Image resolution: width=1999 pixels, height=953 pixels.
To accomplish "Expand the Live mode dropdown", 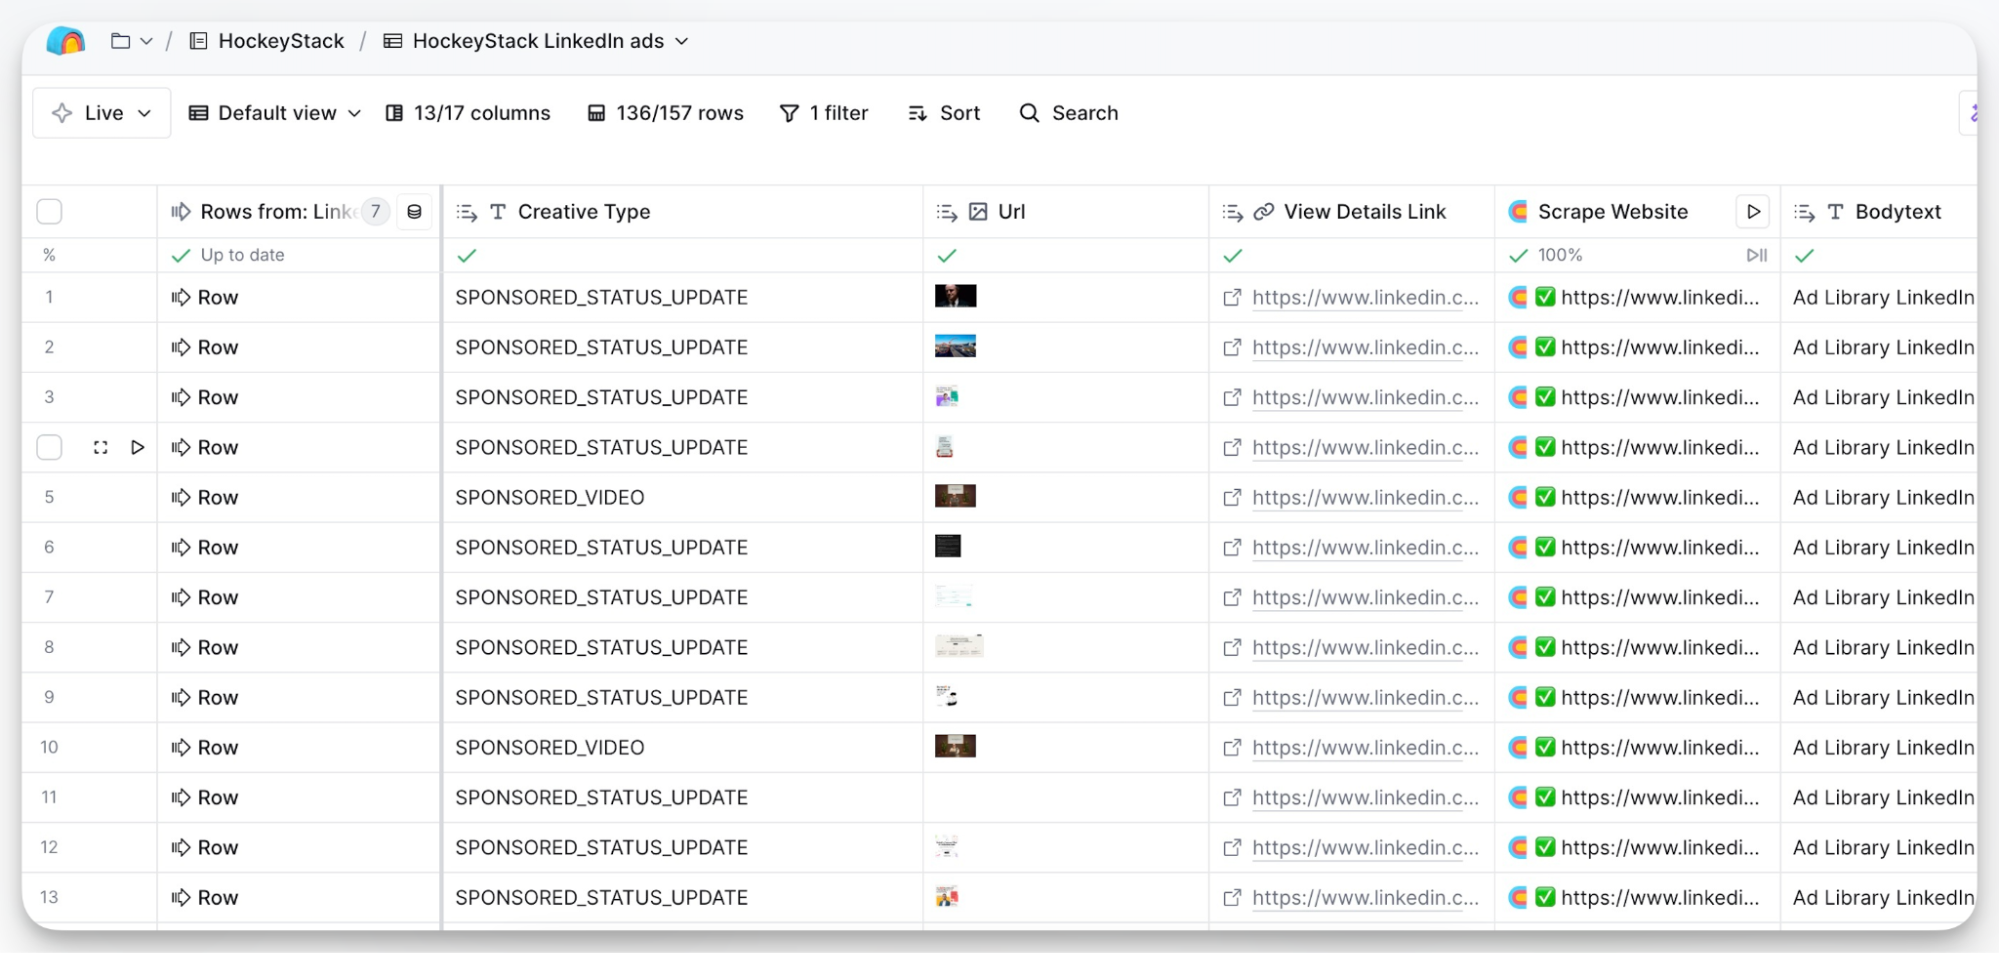I will tap(146, 113).
